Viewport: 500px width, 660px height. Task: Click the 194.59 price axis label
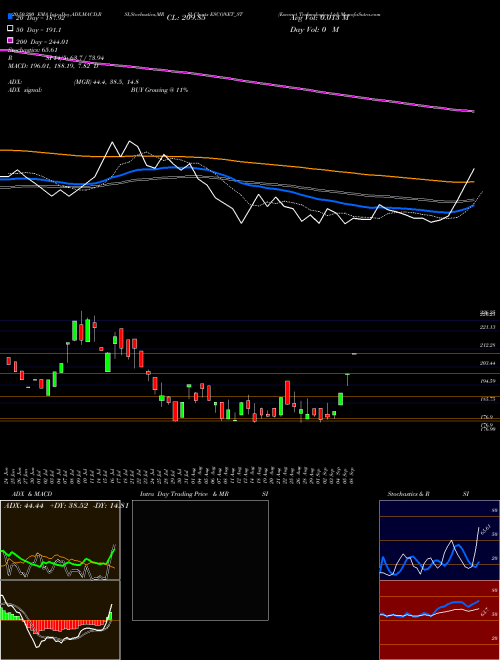[x=488, y=381]
